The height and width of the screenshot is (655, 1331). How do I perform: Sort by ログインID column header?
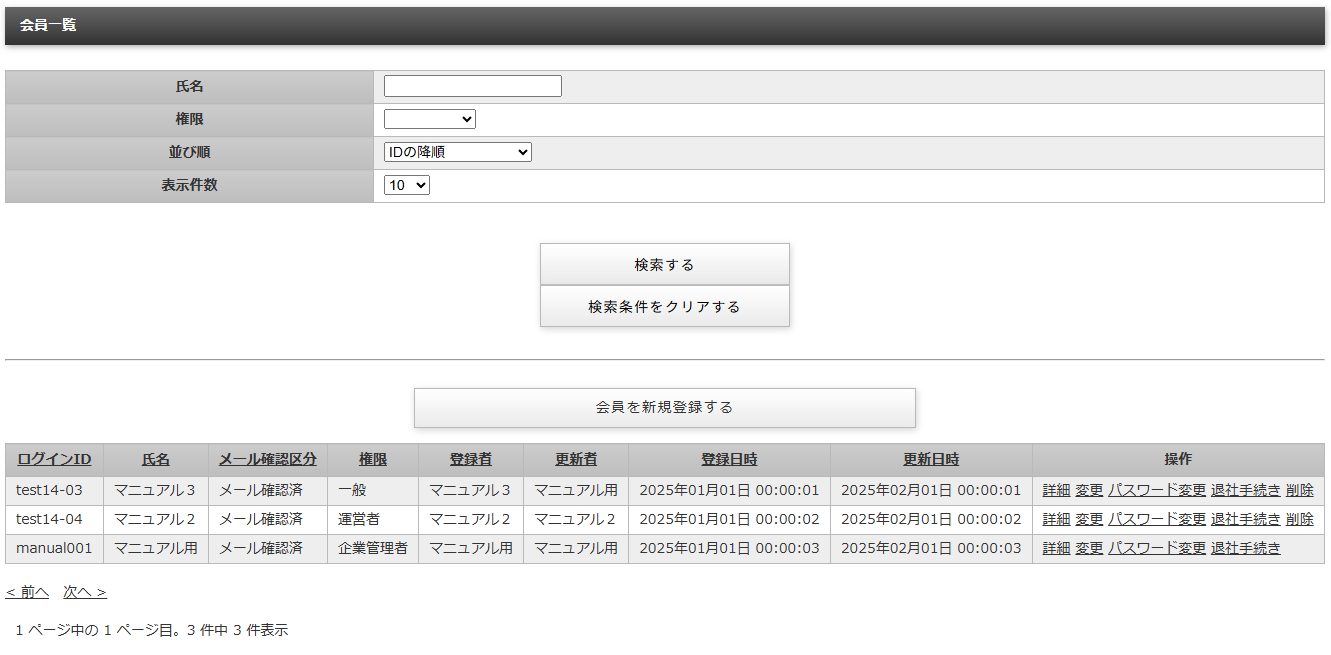pos(54,460)
